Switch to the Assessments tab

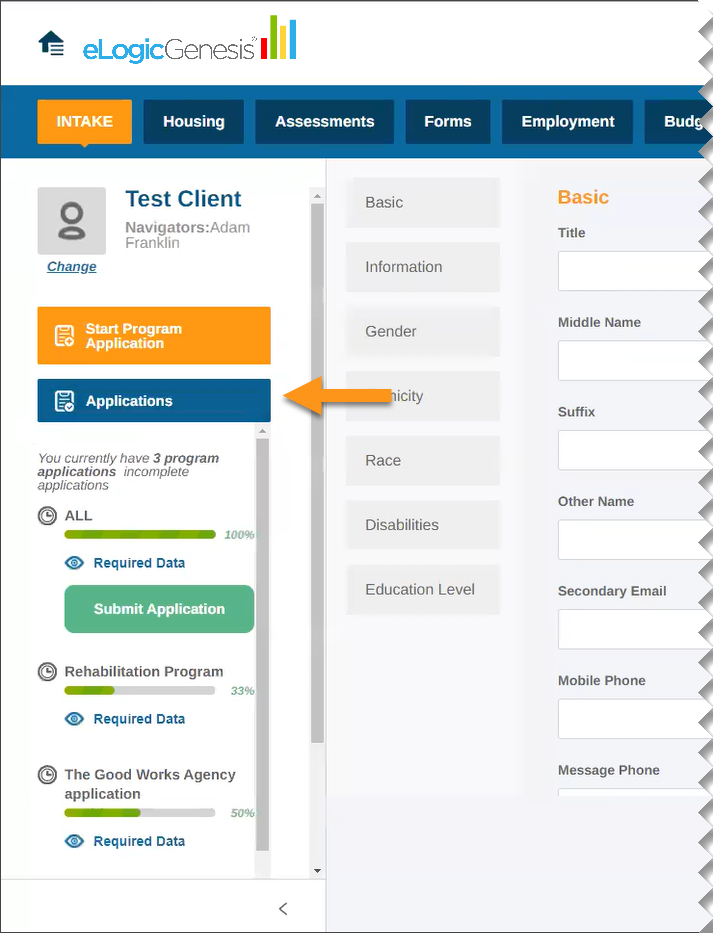(324, 122)
